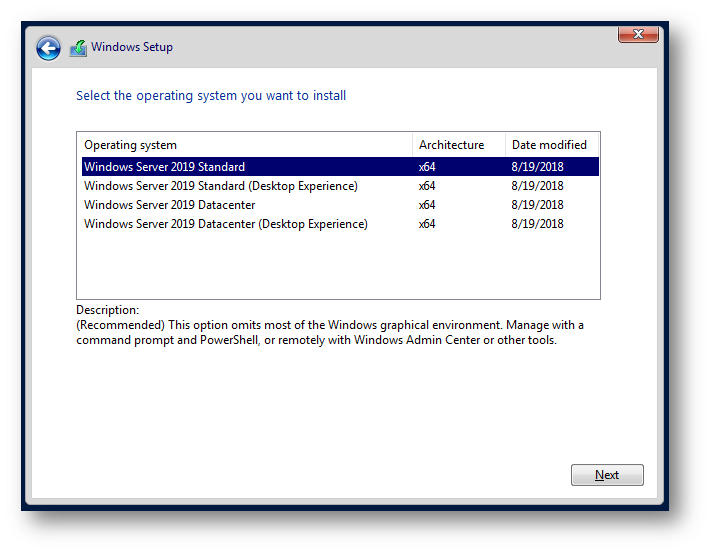Click the date in Standard (Desktop Experience) row

[x=537, y=186]
